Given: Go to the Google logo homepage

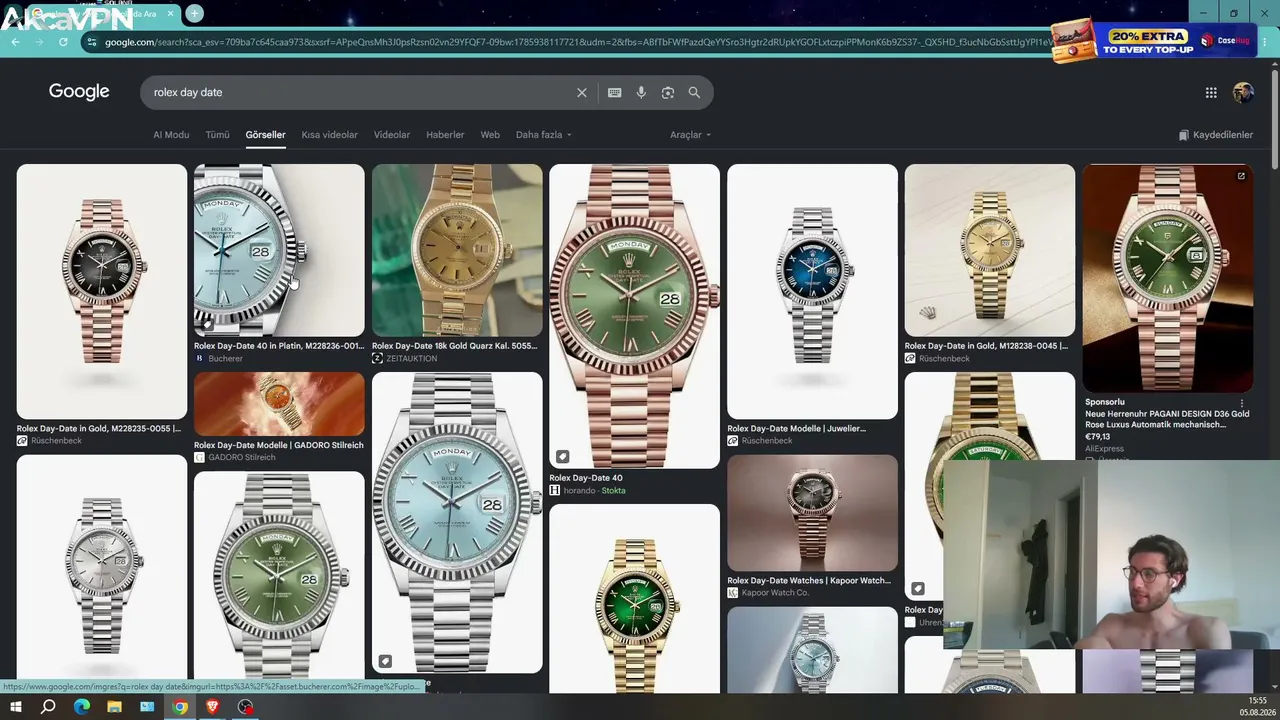Looking at the screenshot, I should (79, 91).
